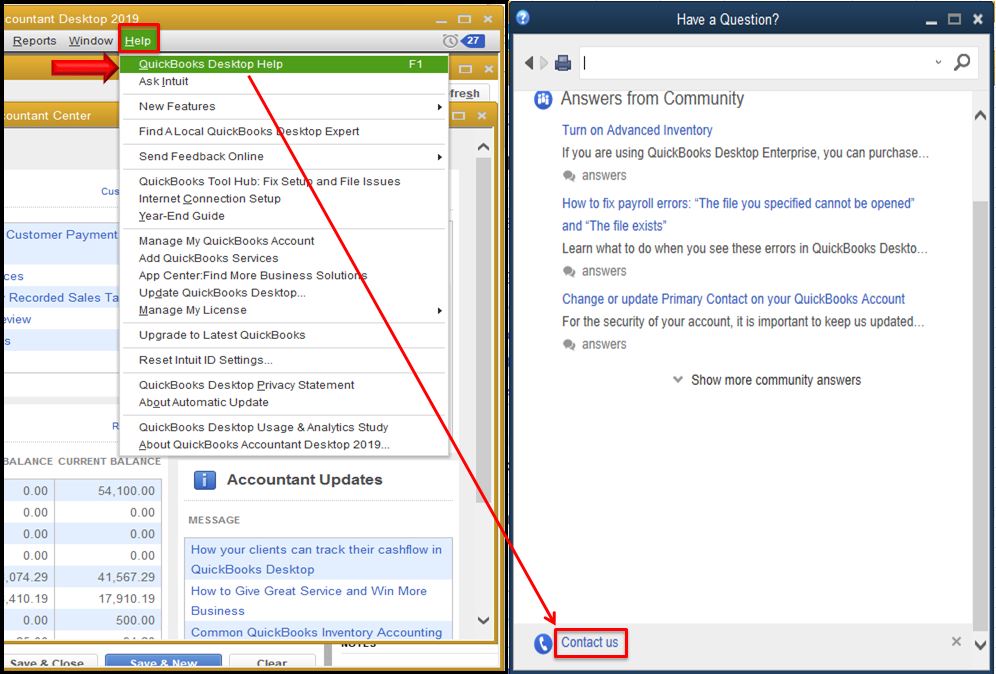This screenshot has height=674, width=996.
Task: Click the 17,910.19 current balance cell
Action: [108, 598]
